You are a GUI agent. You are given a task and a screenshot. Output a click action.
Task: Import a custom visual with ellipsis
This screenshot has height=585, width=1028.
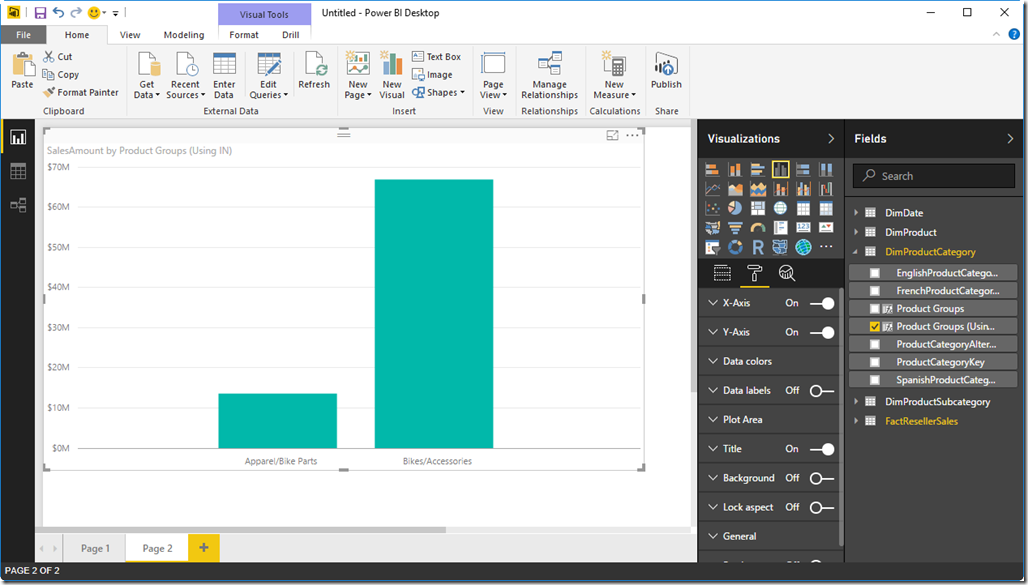826,247
